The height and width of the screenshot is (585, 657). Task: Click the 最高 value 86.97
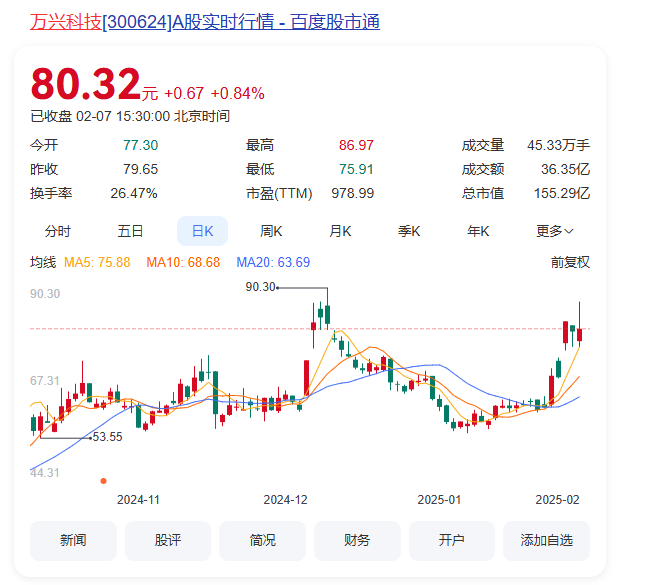click(x=356, y=145)
